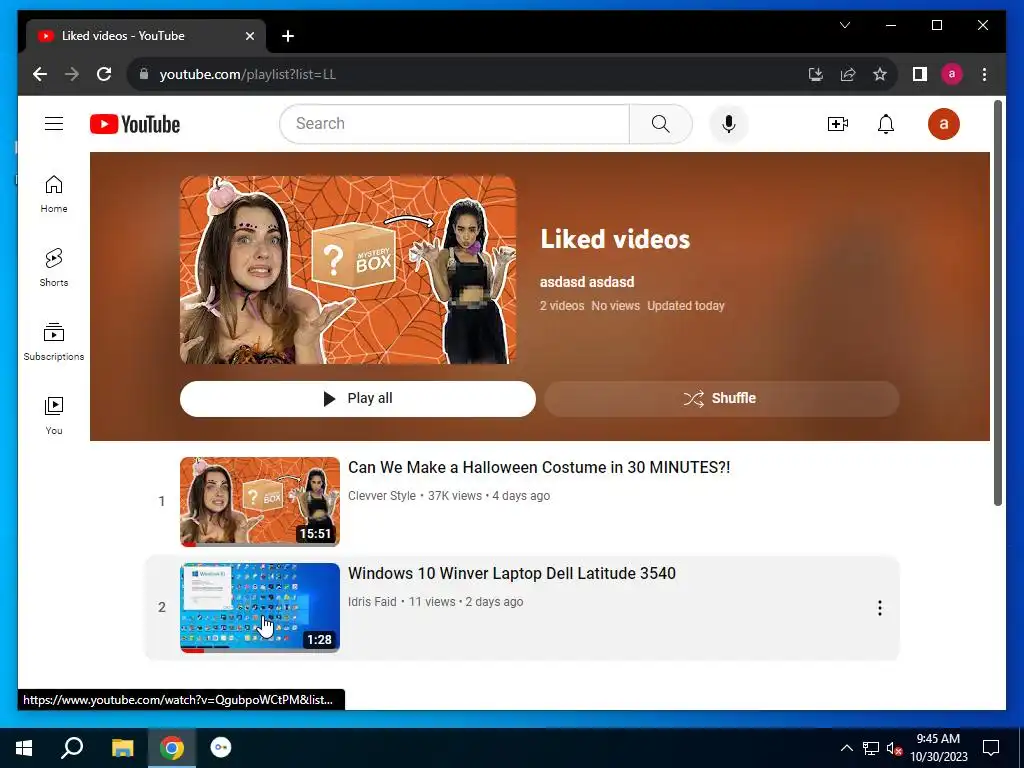Viewport: 1024px width, 768px height.
Task: Open Clevver Style channel
Action: [x=382, y=496]
